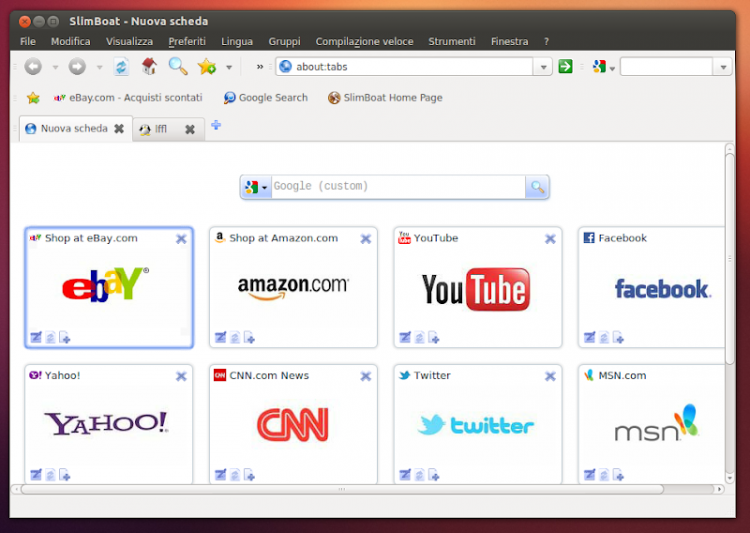Open the favorites star dropdown arrow
The image size is (750, 533).
[229, 67]
